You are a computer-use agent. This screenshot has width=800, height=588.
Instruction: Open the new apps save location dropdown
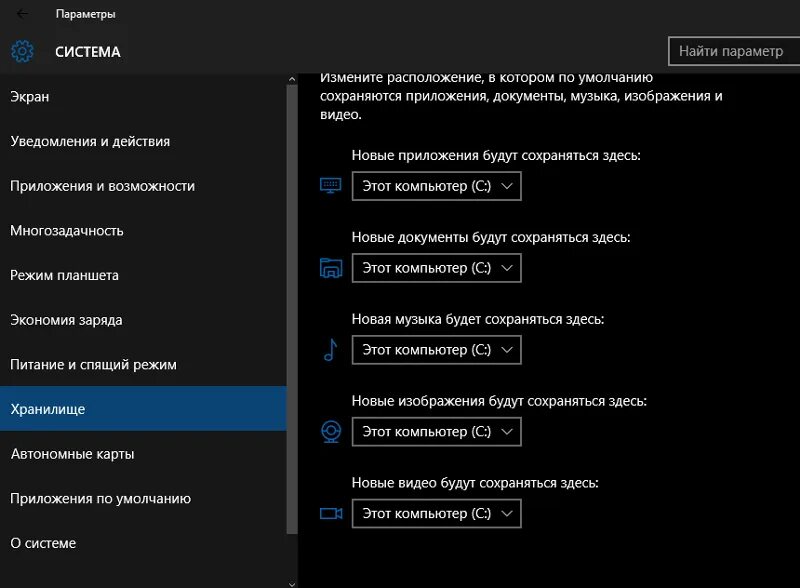click(x=436, y=186)
